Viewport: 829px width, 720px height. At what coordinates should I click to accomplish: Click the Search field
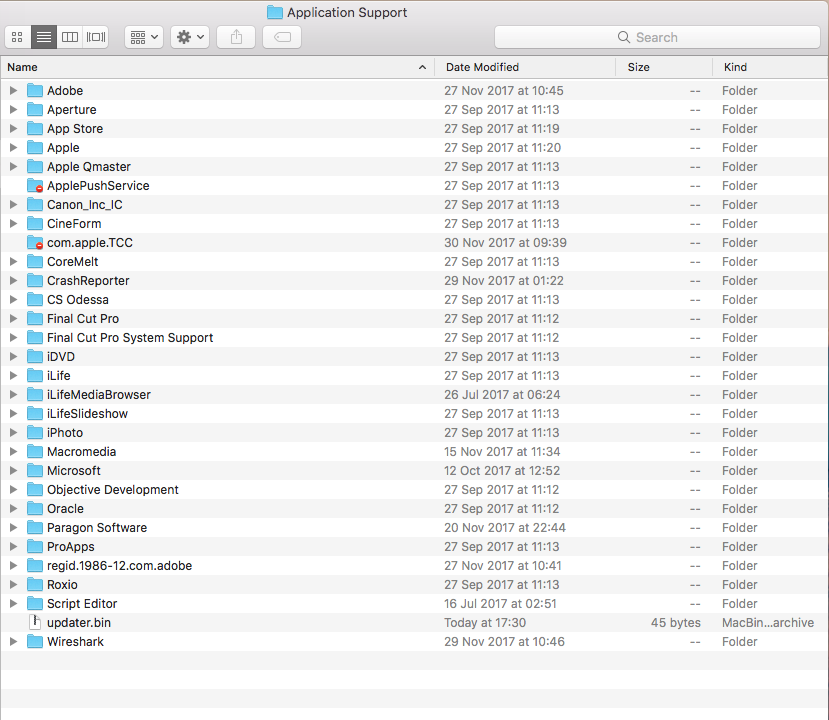coord(657,37)
